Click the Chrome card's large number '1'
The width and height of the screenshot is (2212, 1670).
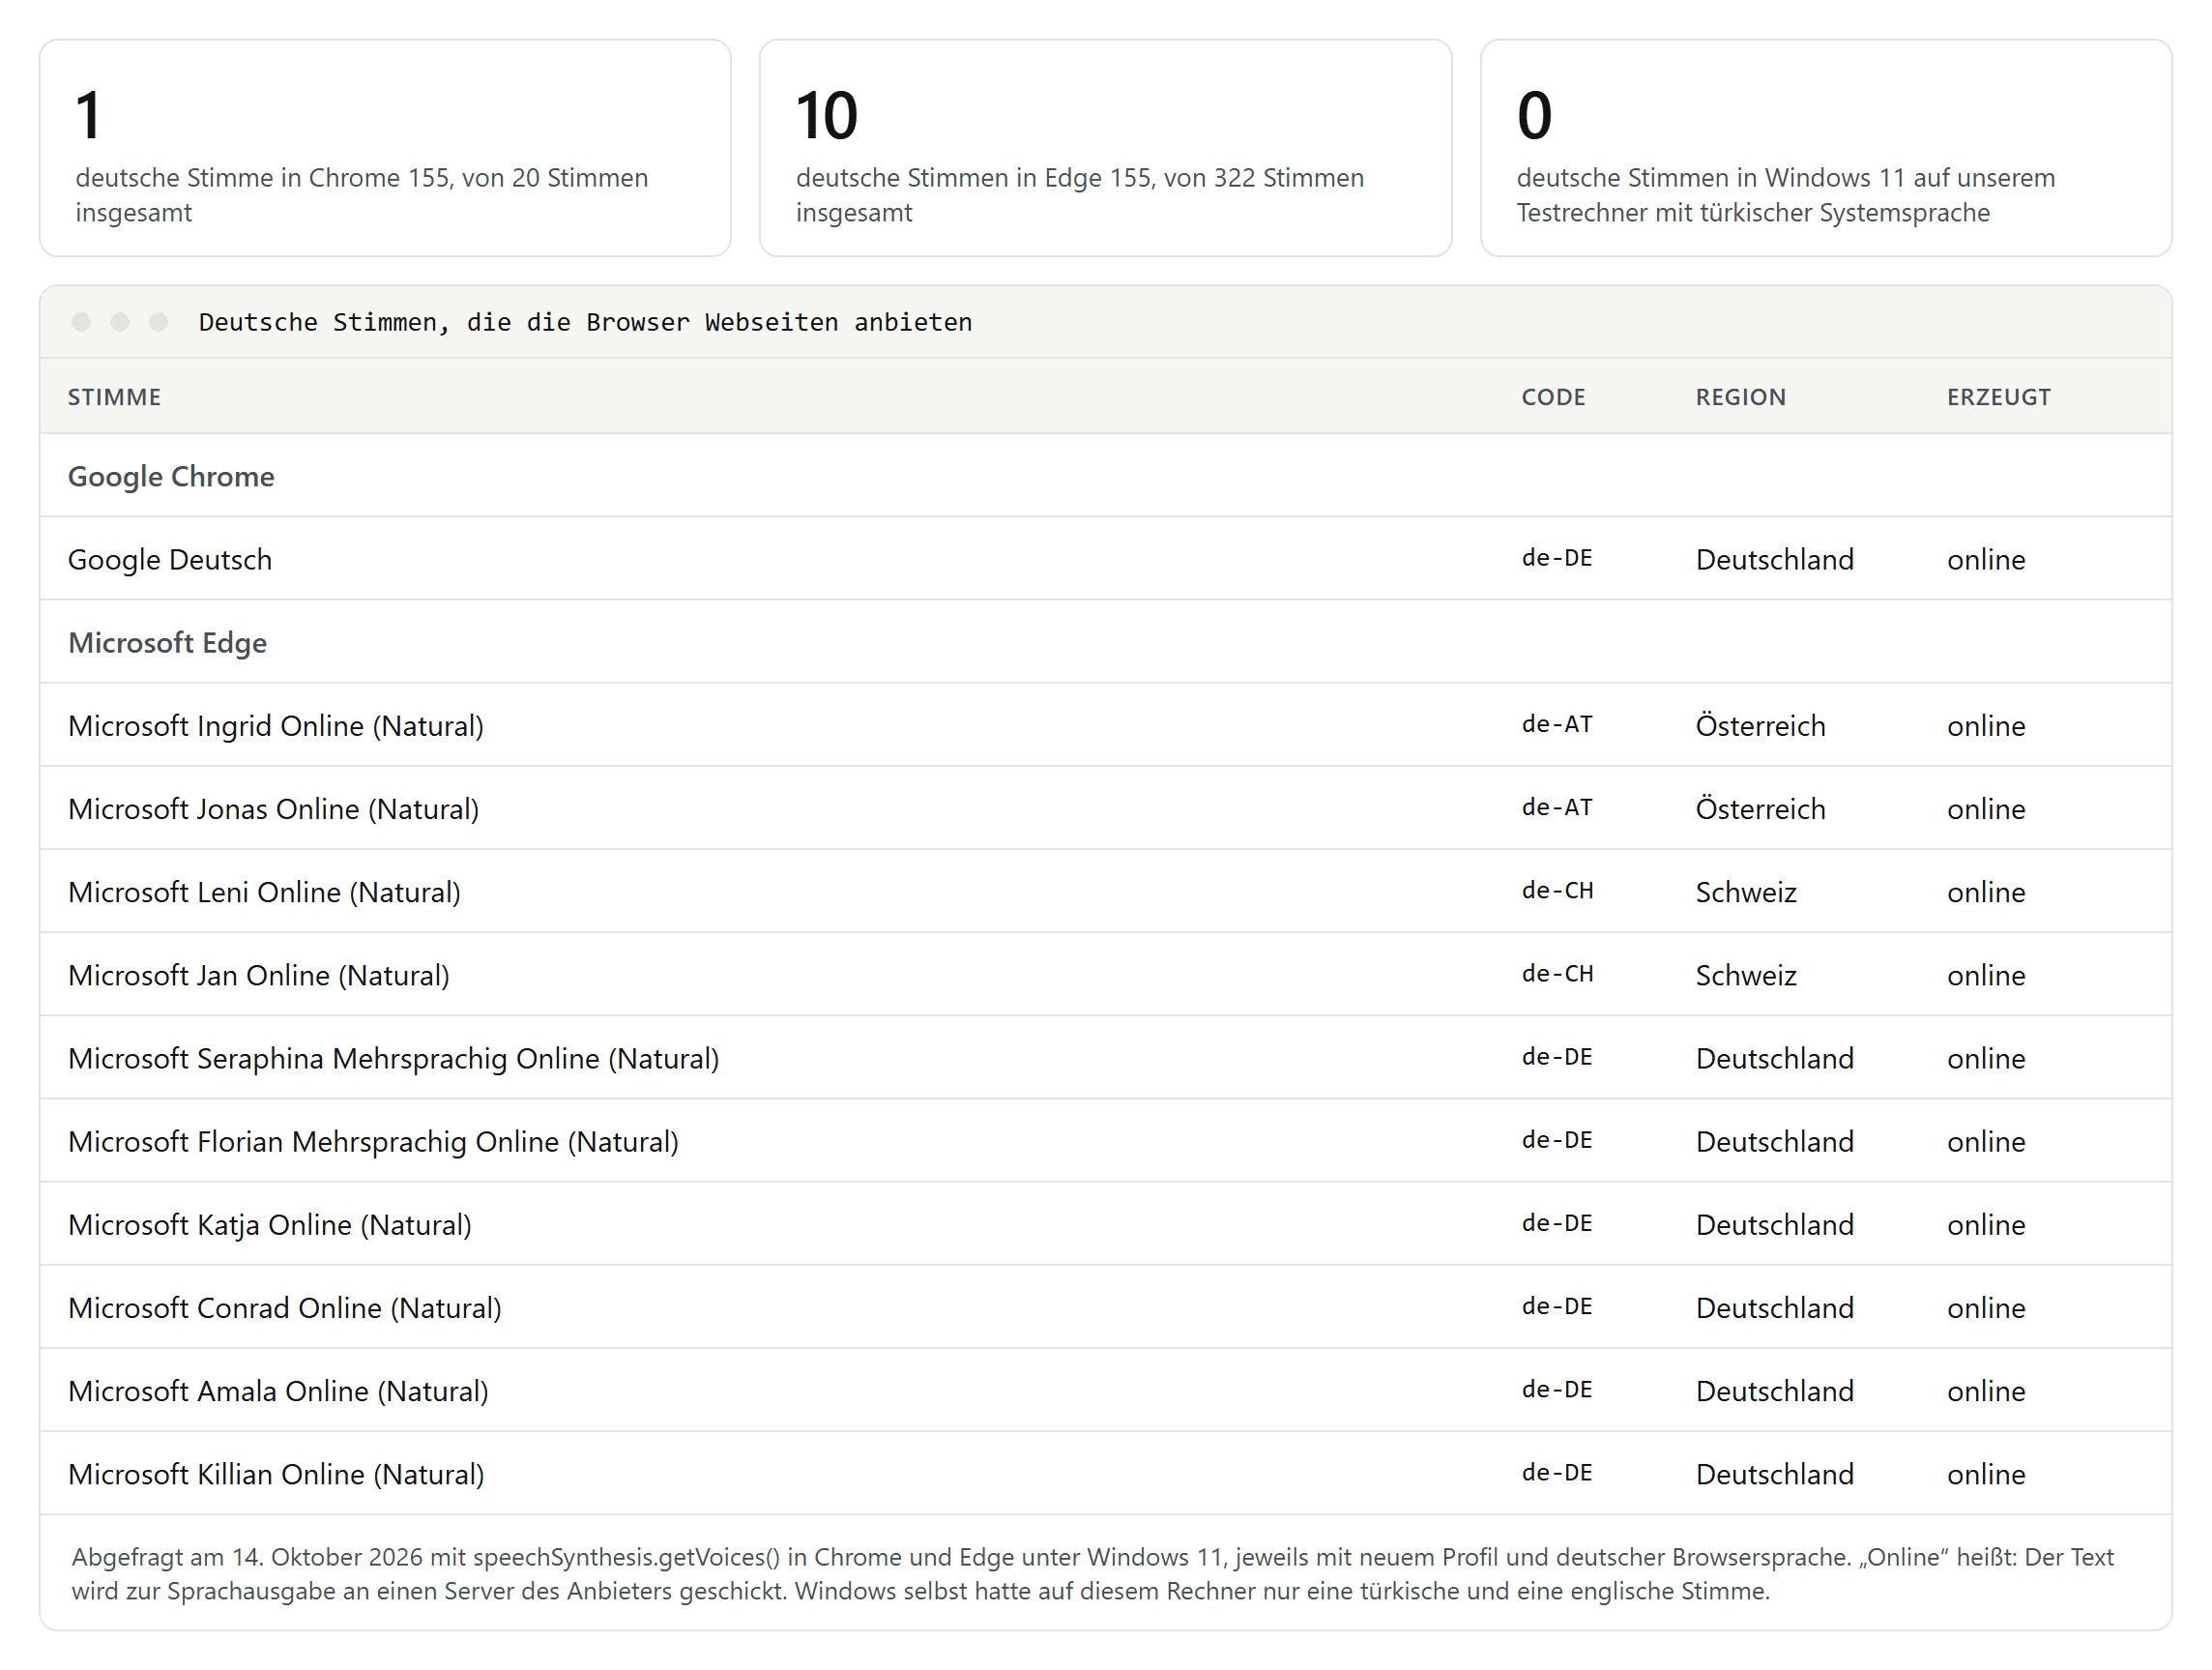pos(89,115)
